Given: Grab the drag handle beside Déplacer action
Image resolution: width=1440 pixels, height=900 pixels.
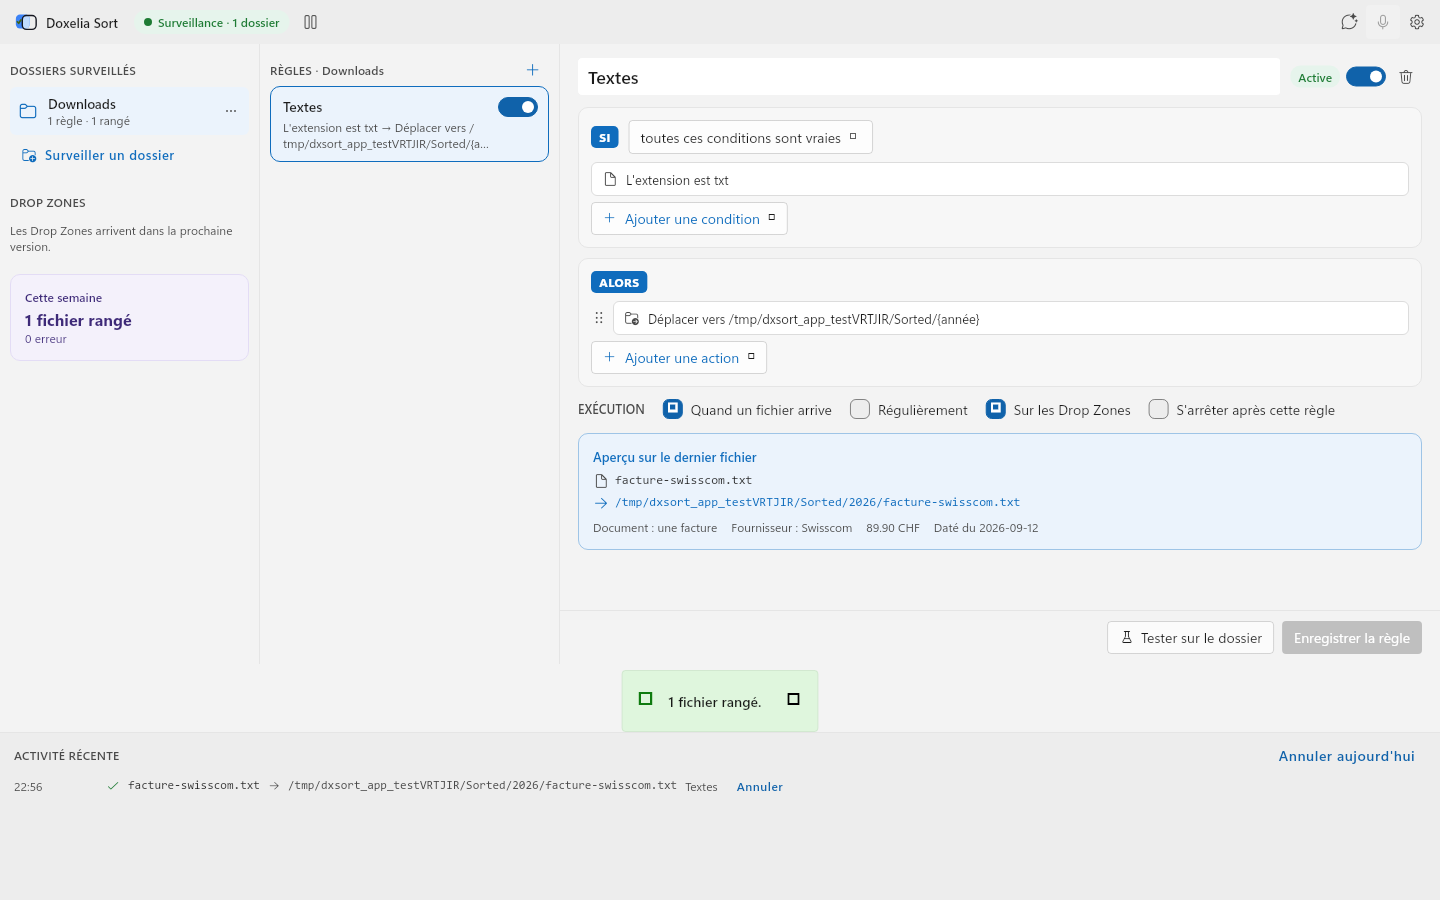Looking at the screenshot, I should click(599, 318).
